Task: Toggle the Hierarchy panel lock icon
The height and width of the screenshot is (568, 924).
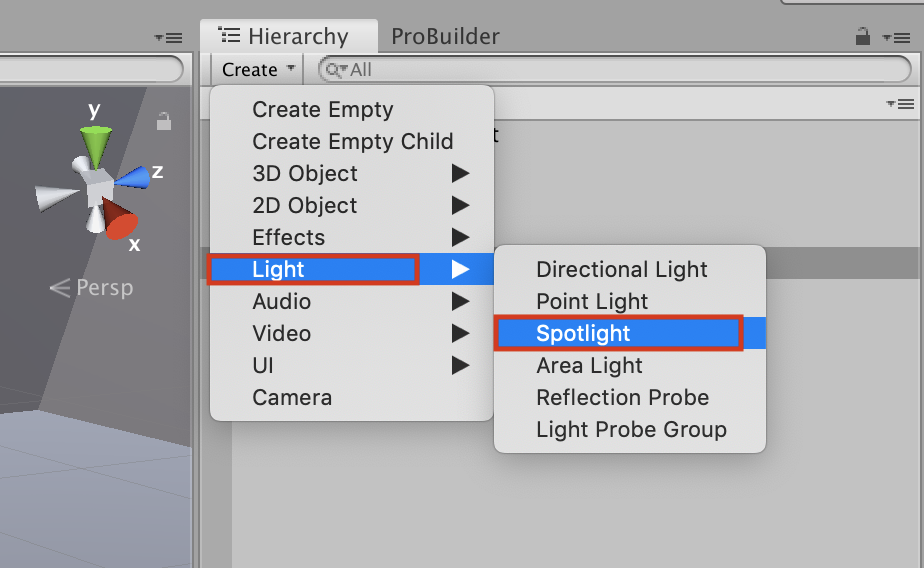Action: (x=862, y=37)
